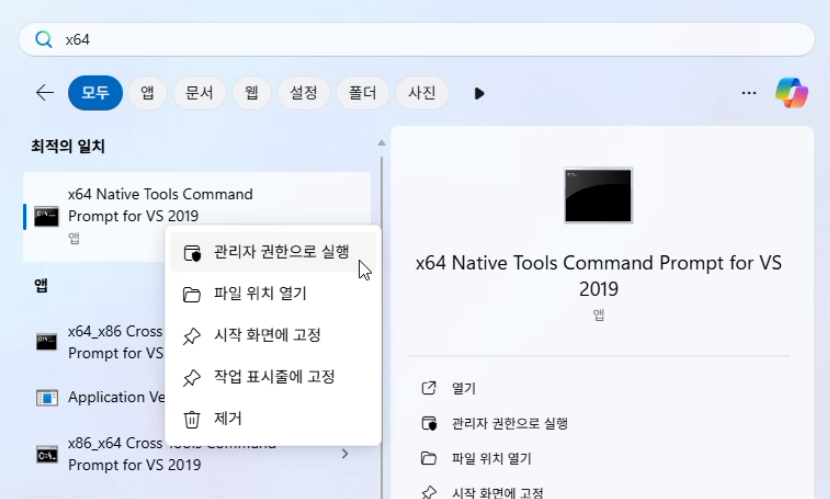The image size is (830, 499).
Task: Click the x64_x86 Cross Tools result icon
Action: (47, 342)
